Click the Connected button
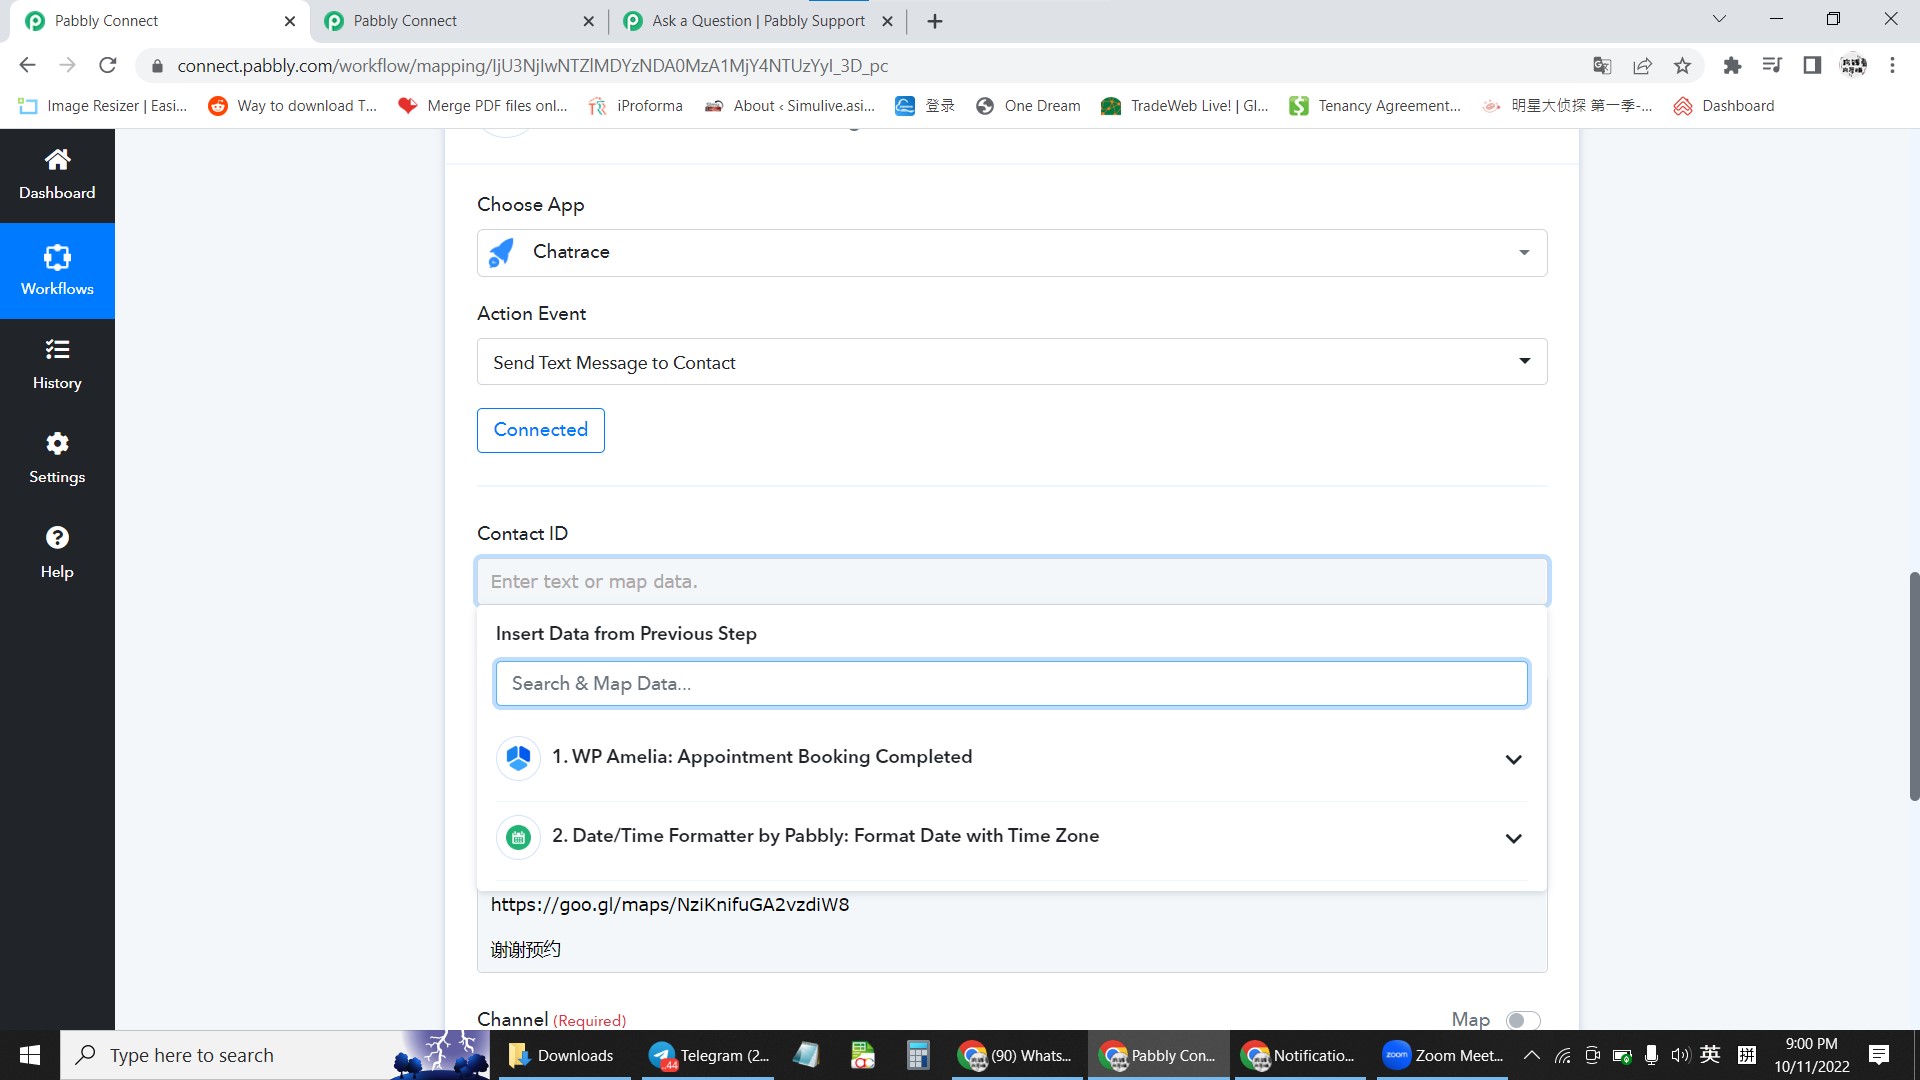The width and height of the screenshot is (1920, 1080). tap(541, 430)
